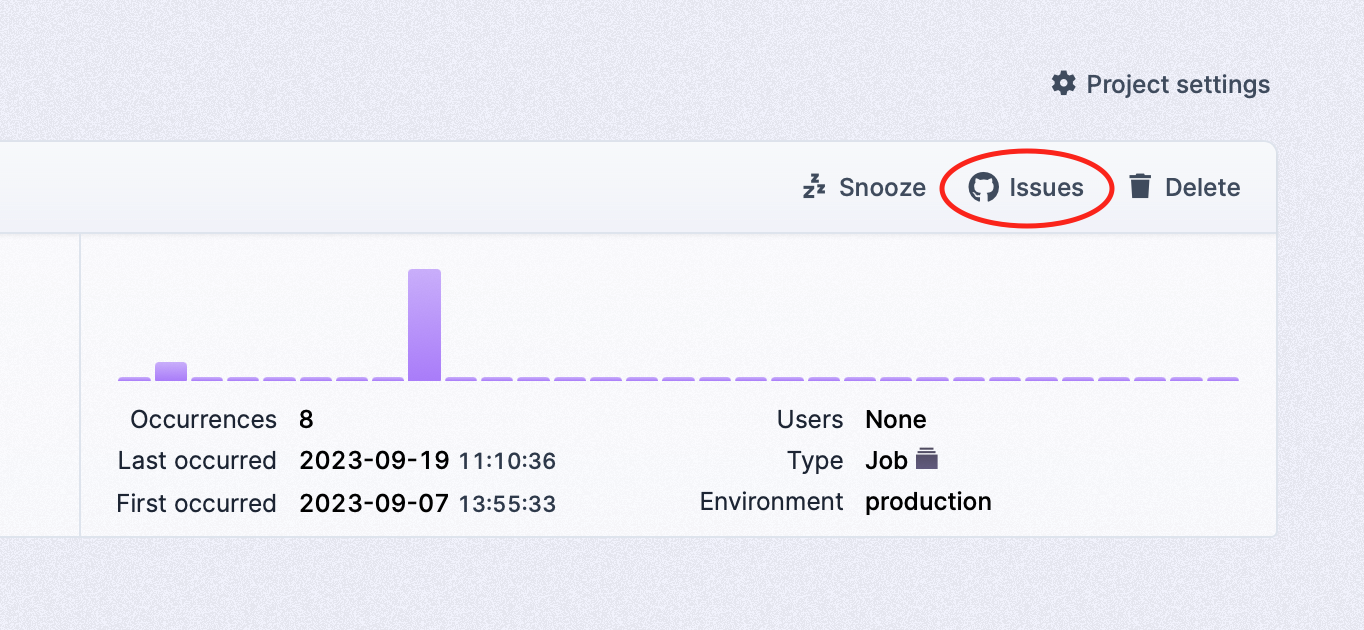Screen dimensions: 1364x630
Task: Click the Users value None
Action: pos(896,419)
